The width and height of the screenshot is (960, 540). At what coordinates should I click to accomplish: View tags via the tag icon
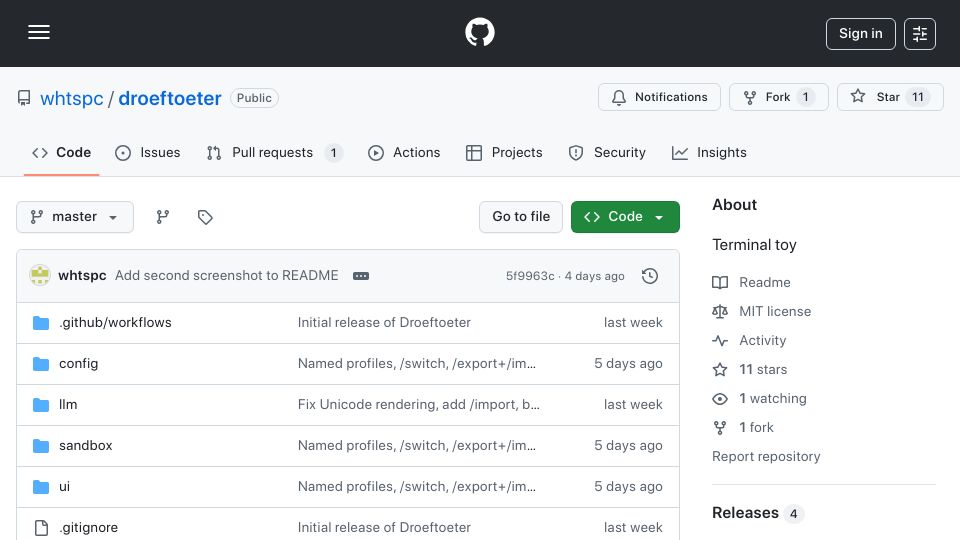click(204, 217)
